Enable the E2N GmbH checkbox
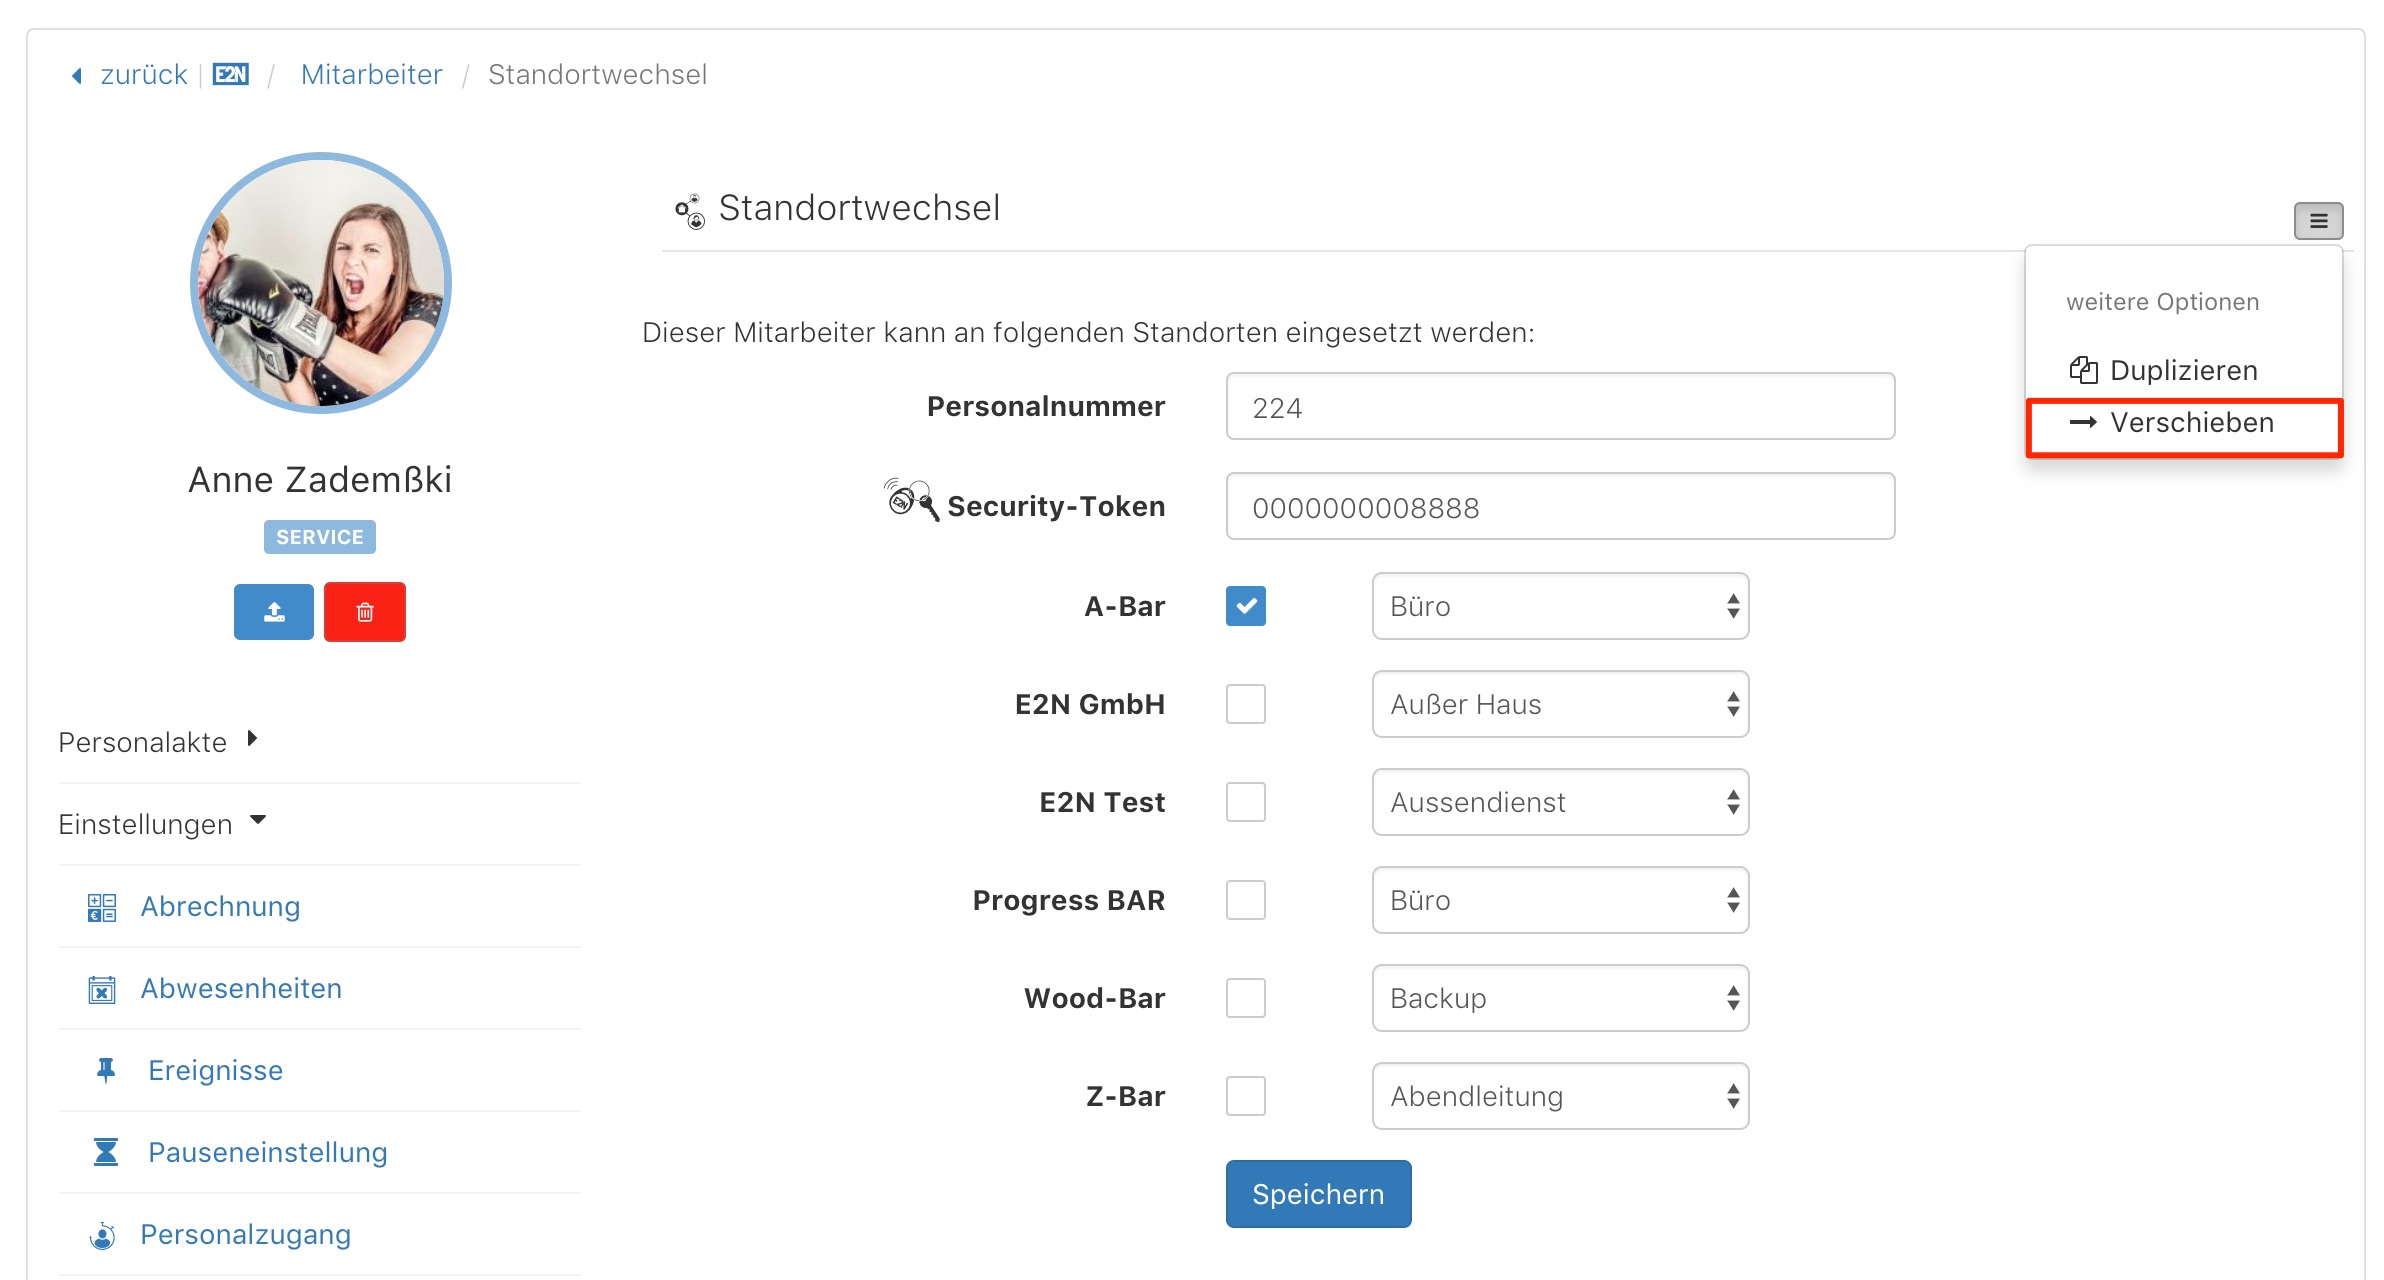Viewport: 2384px width, 1280px height. point(1246,704)
